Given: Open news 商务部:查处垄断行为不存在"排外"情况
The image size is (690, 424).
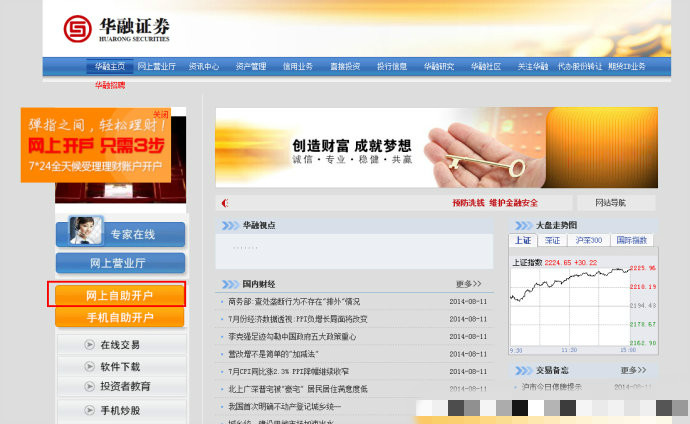Looking at the screenshot, I should 294,302.
